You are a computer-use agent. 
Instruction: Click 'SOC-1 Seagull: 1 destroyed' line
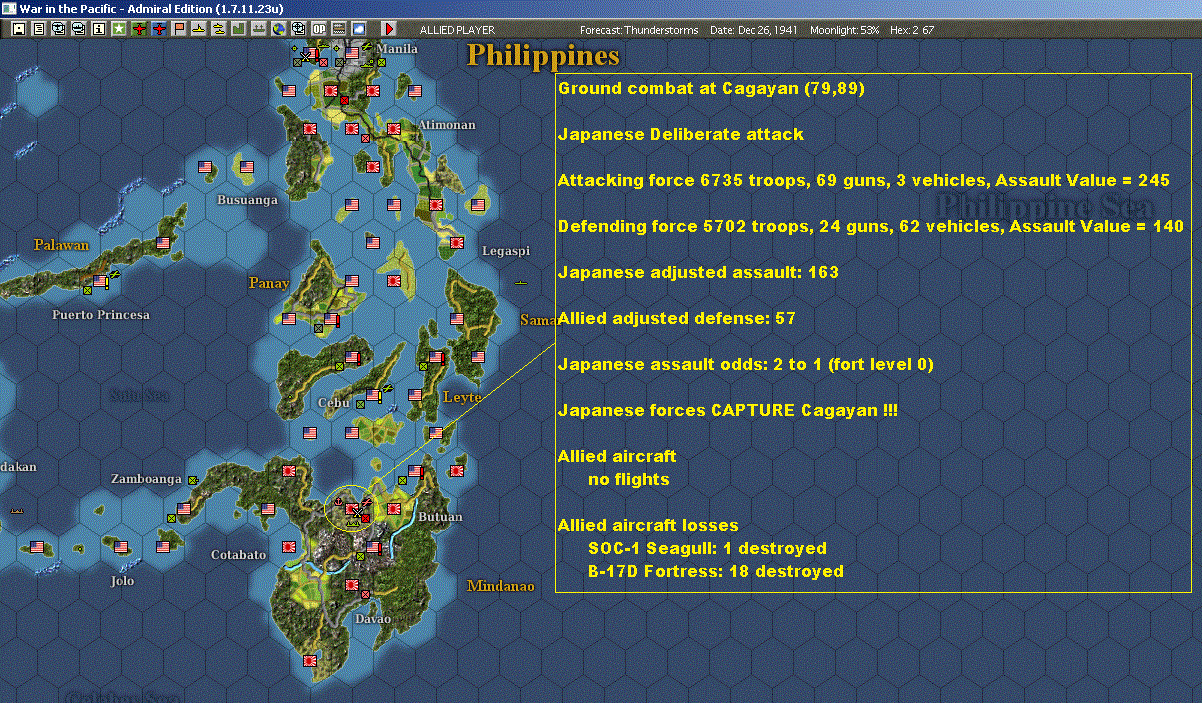click(707, 548)
